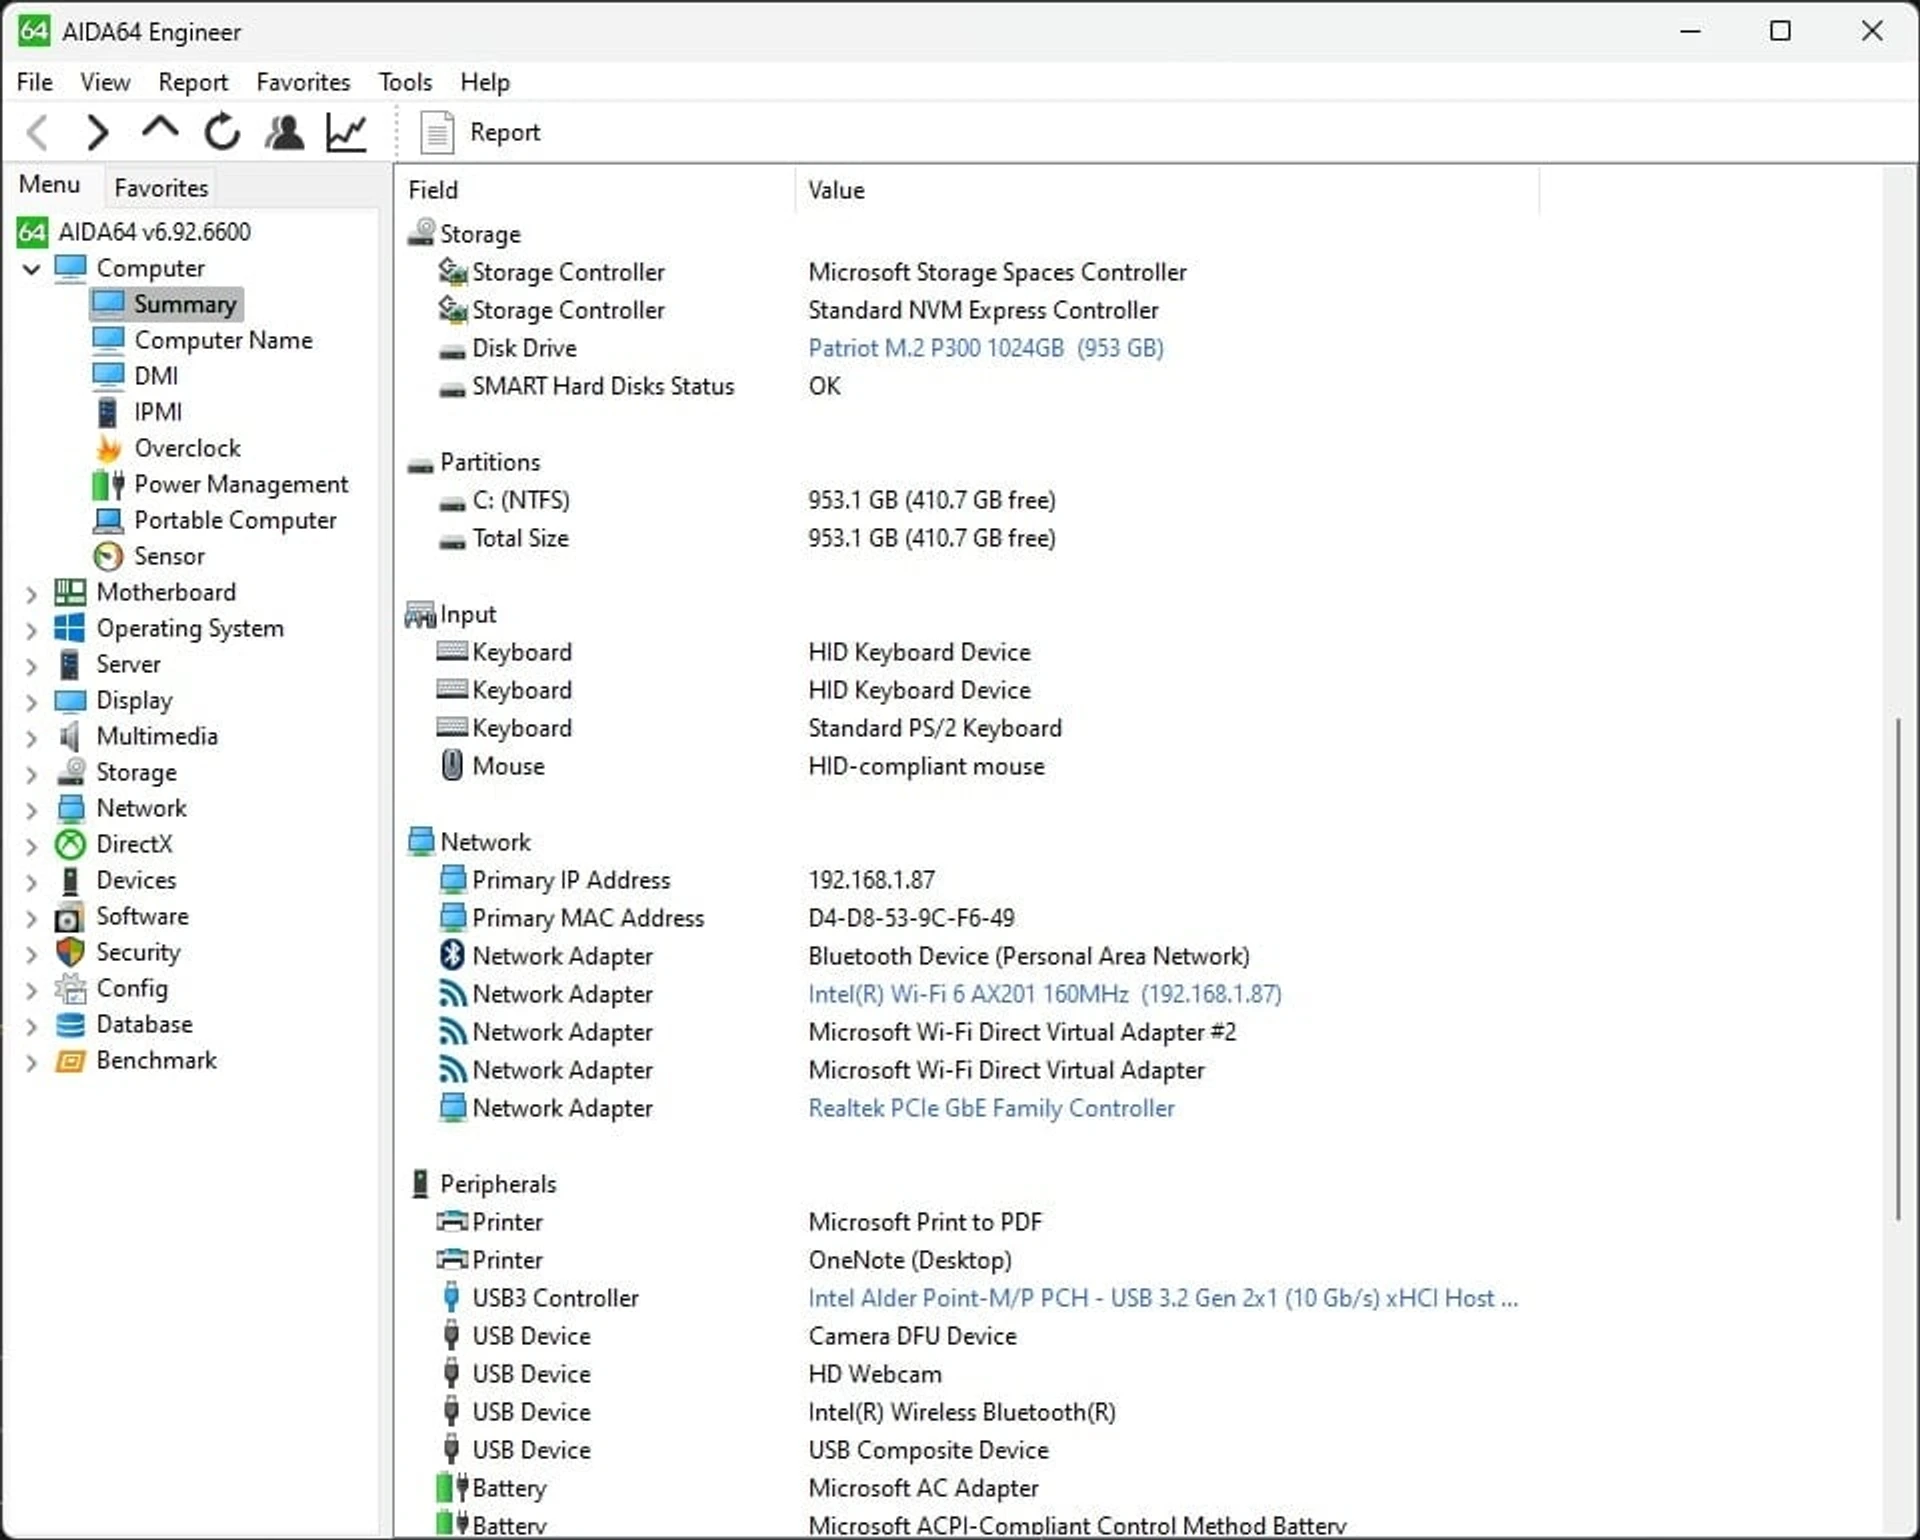Select the Summary icon in the tree
1920x1540 pixels.
point(108,304)
